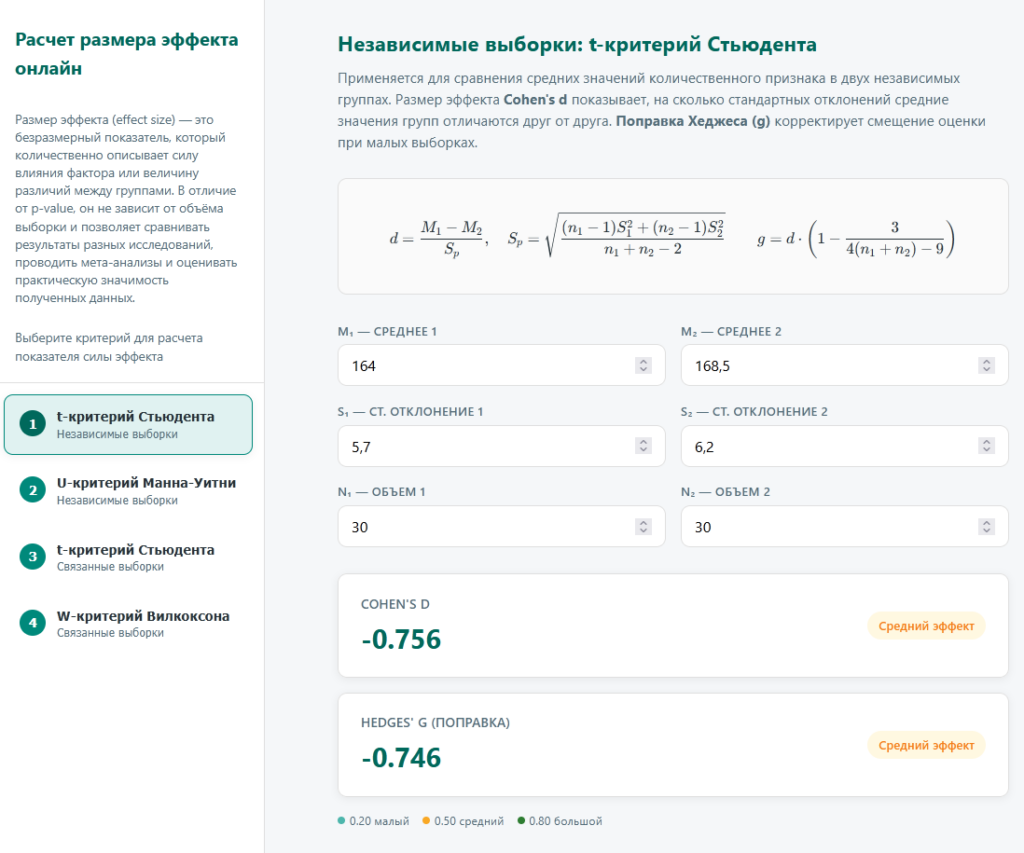This screenshot has width=1024, height=853.
Task: Click the Hedges' g value -0.746
Action: (x=401, y=758)
